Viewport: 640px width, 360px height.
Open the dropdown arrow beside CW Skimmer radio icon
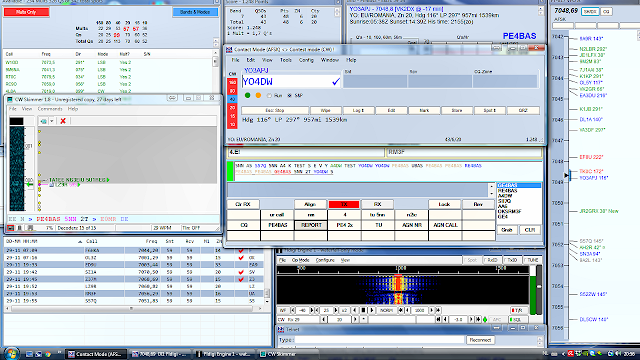click(x=52, y=121)
